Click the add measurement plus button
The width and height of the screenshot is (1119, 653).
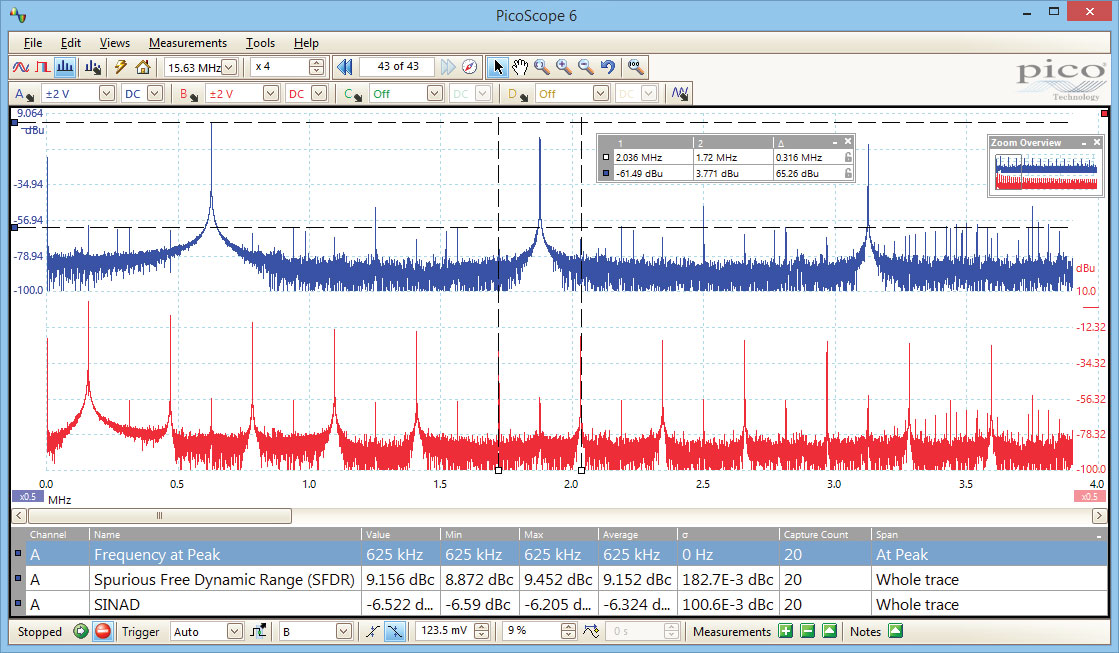(786, 631)
